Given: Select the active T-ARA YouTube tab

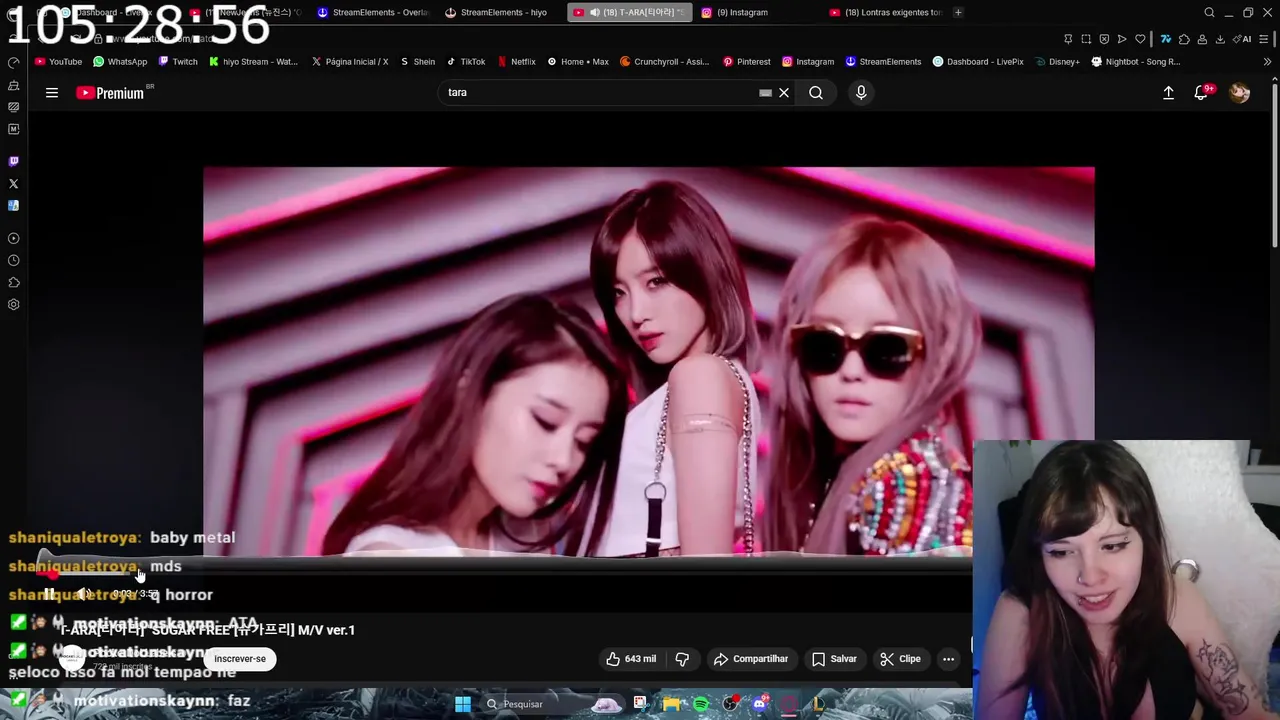Looking at the screenshot, I should [x=629, y=12].
